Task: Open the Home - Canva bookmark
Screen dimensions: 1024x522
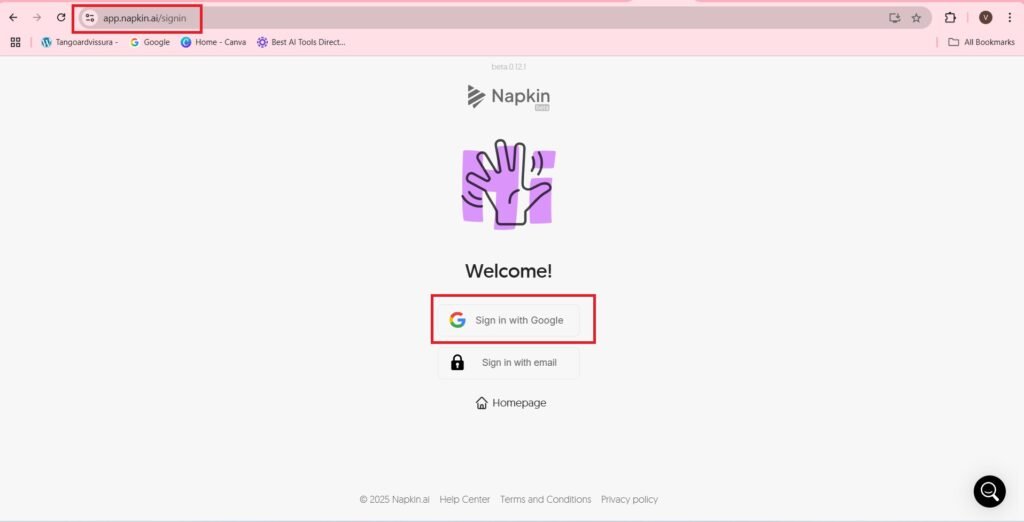Action: (214, 42)
